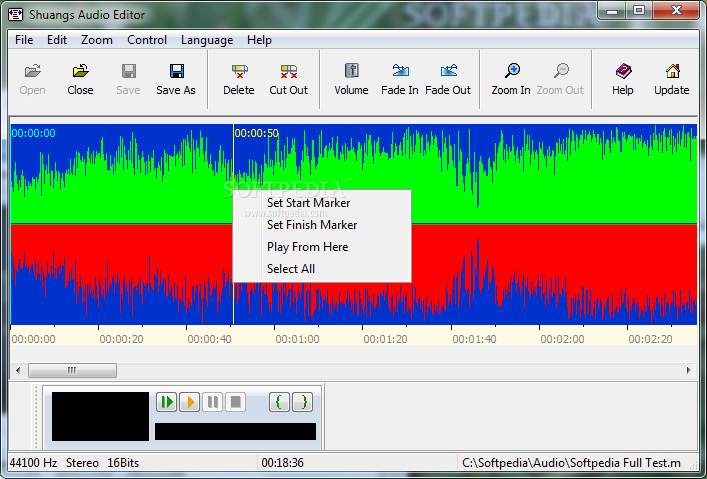Minimize the Shuangs Audio Editor window
707x479 pixels.
tap(612, 11)
